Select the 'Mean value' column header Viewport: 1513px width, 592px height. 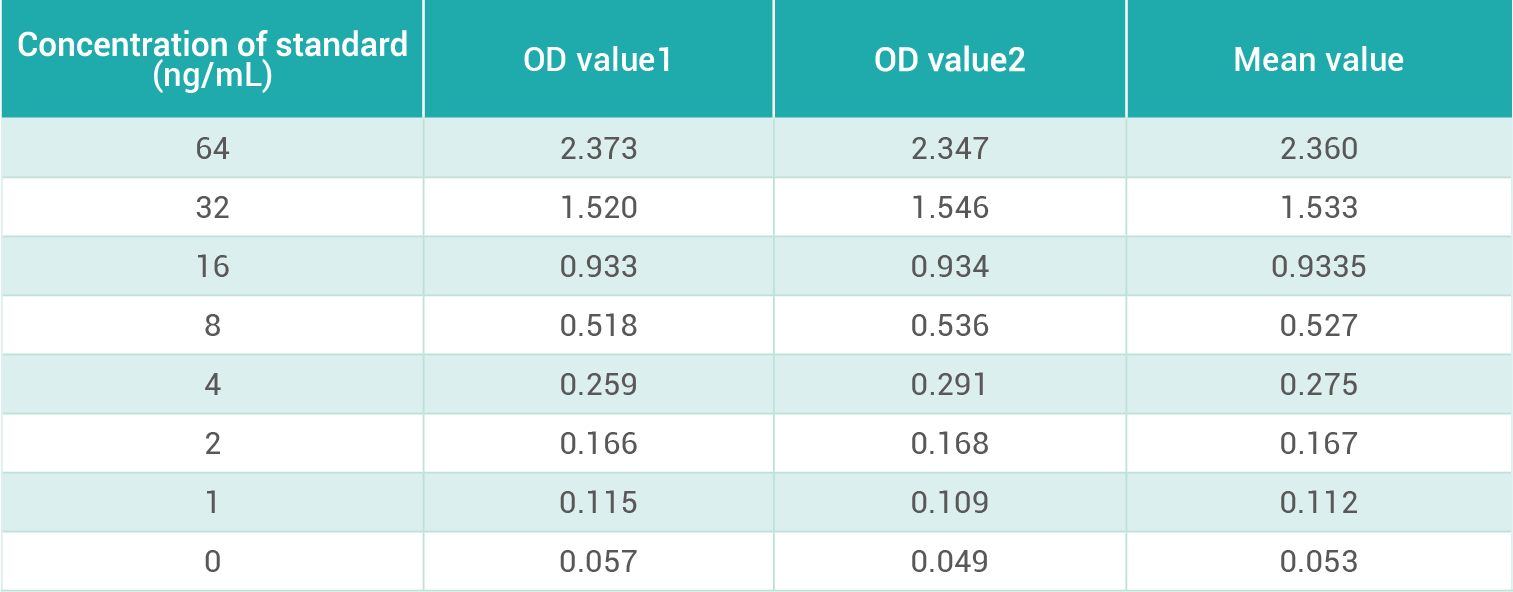[1318, 60]
